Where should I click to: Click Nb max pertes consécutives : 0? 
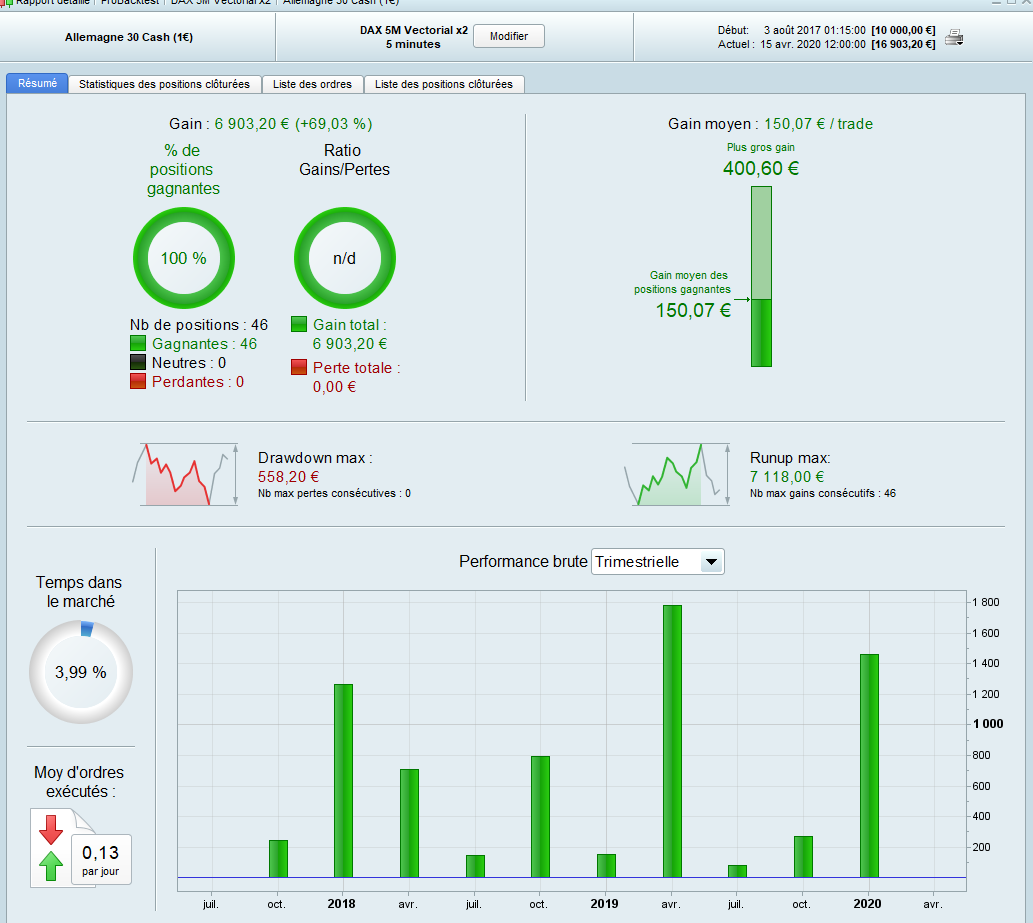pos(334,493)
